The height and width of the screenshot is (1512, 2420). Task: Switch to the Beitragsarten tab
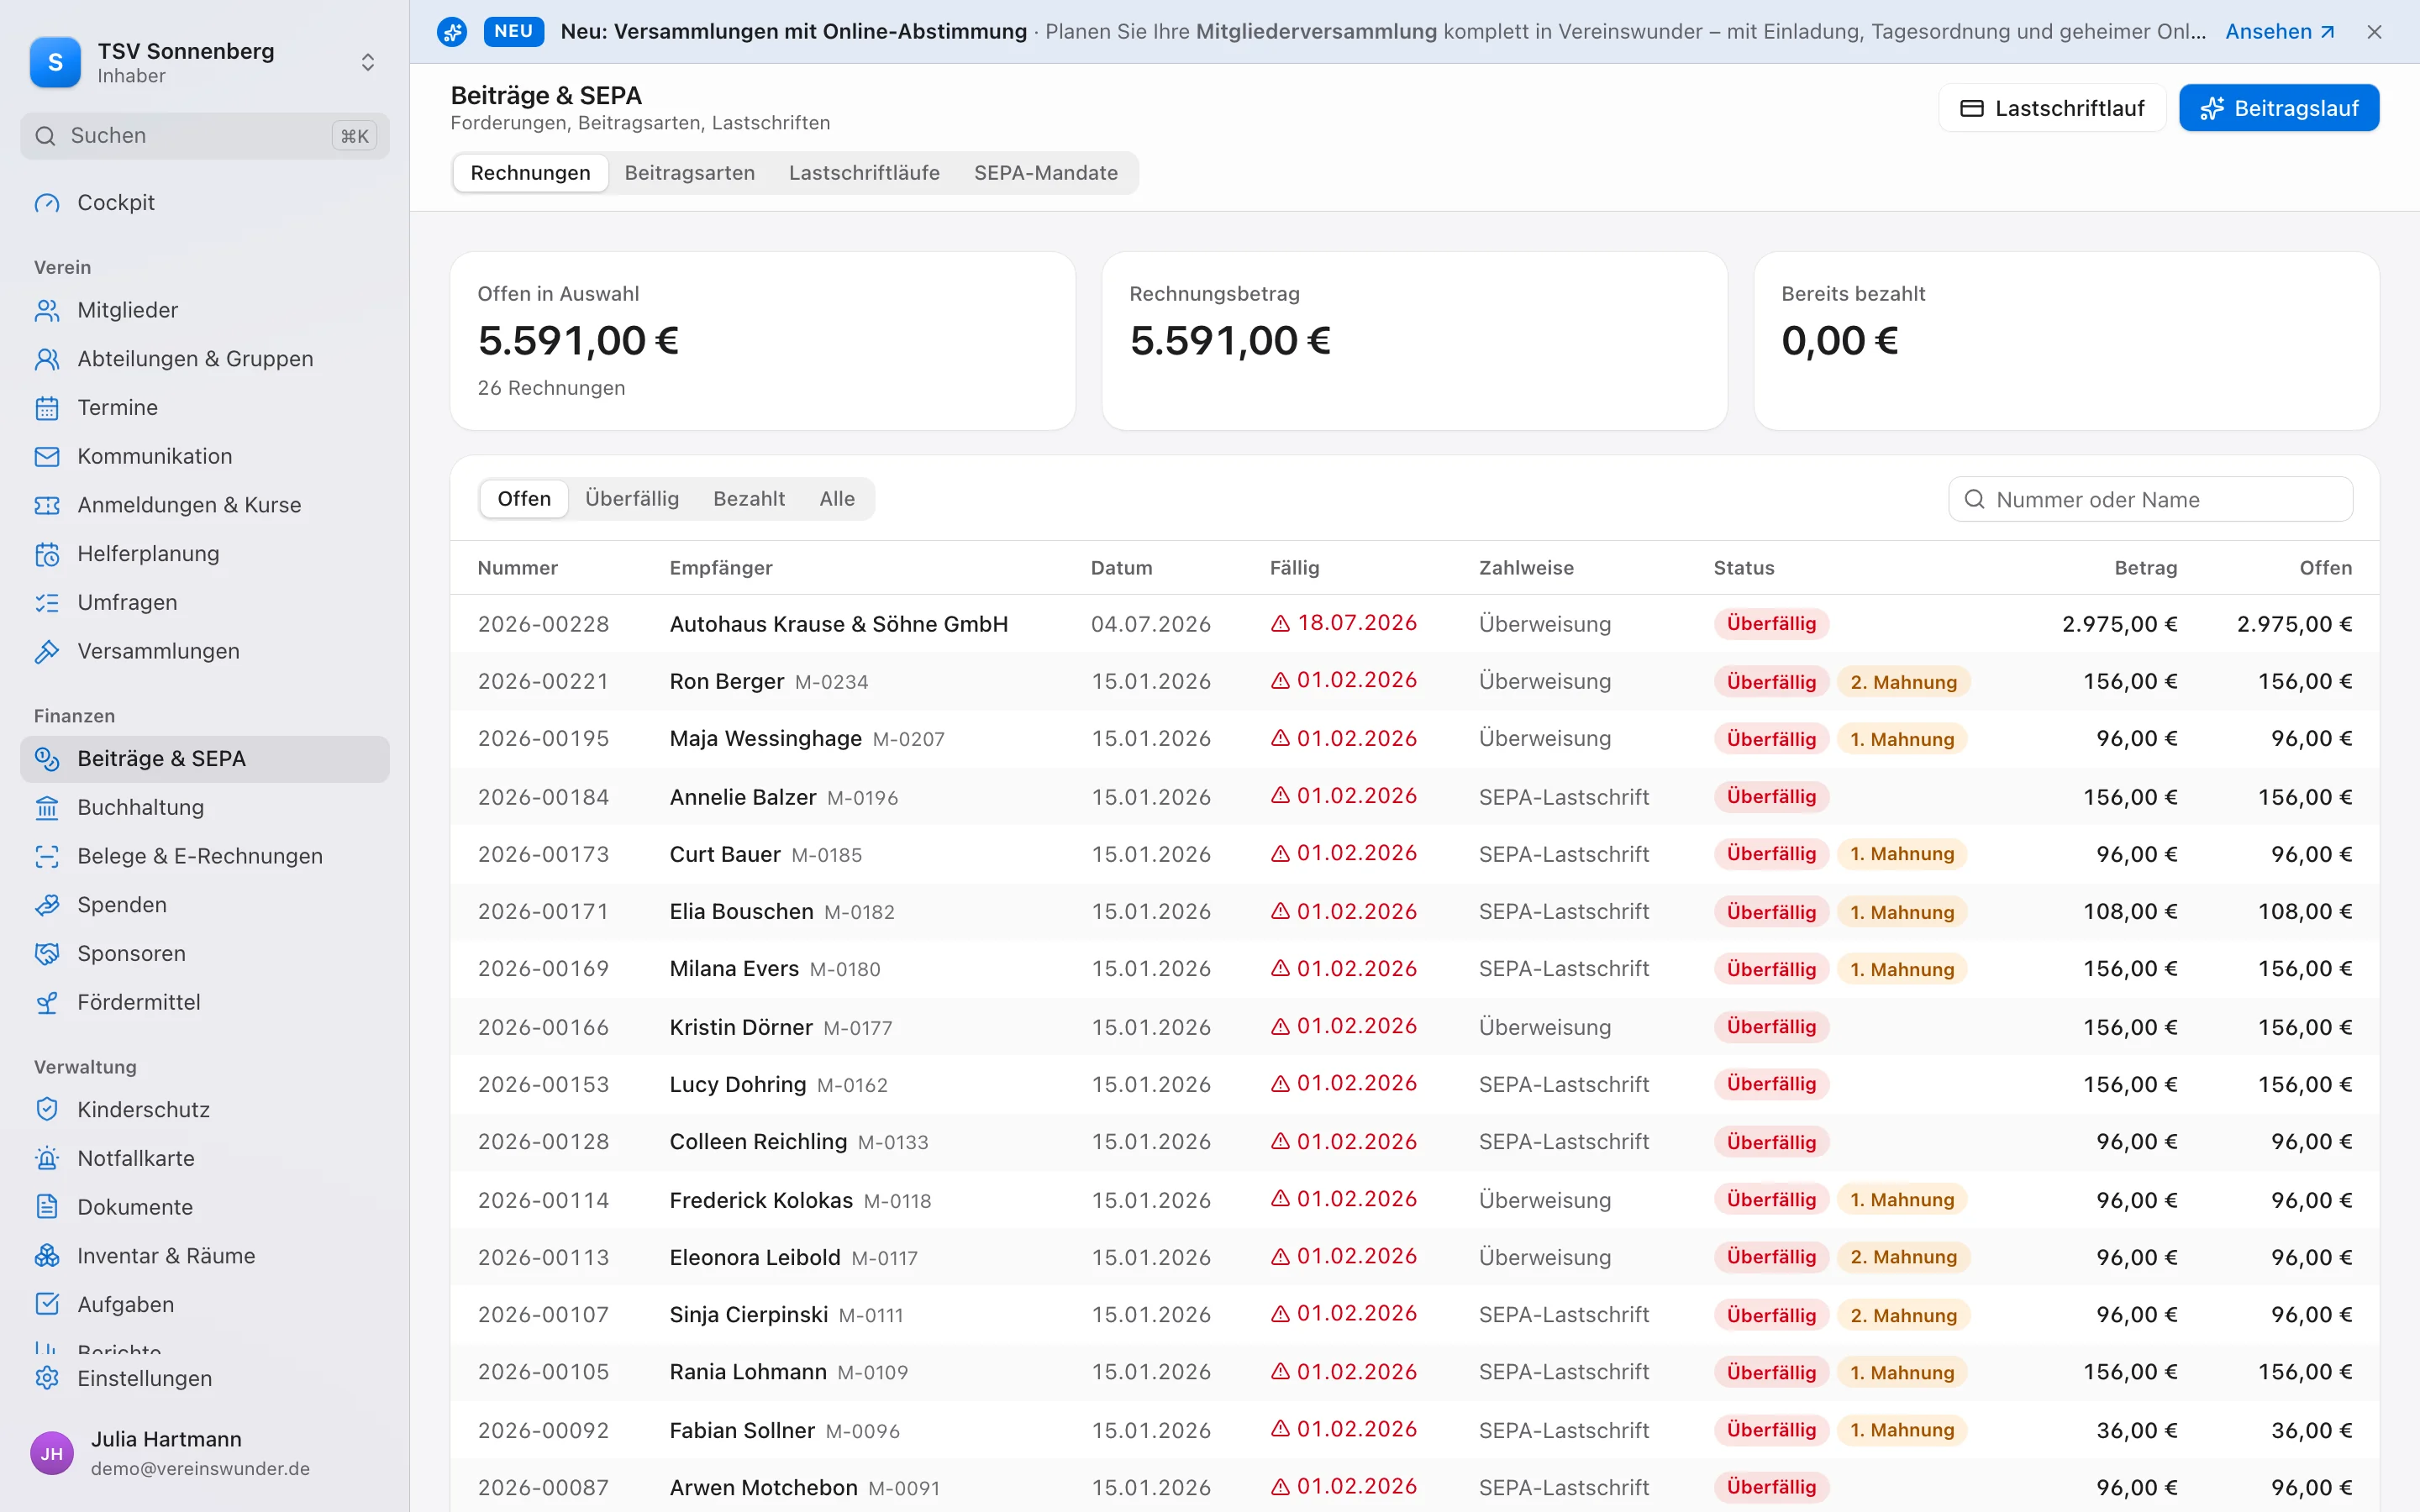tap(689, 173)
